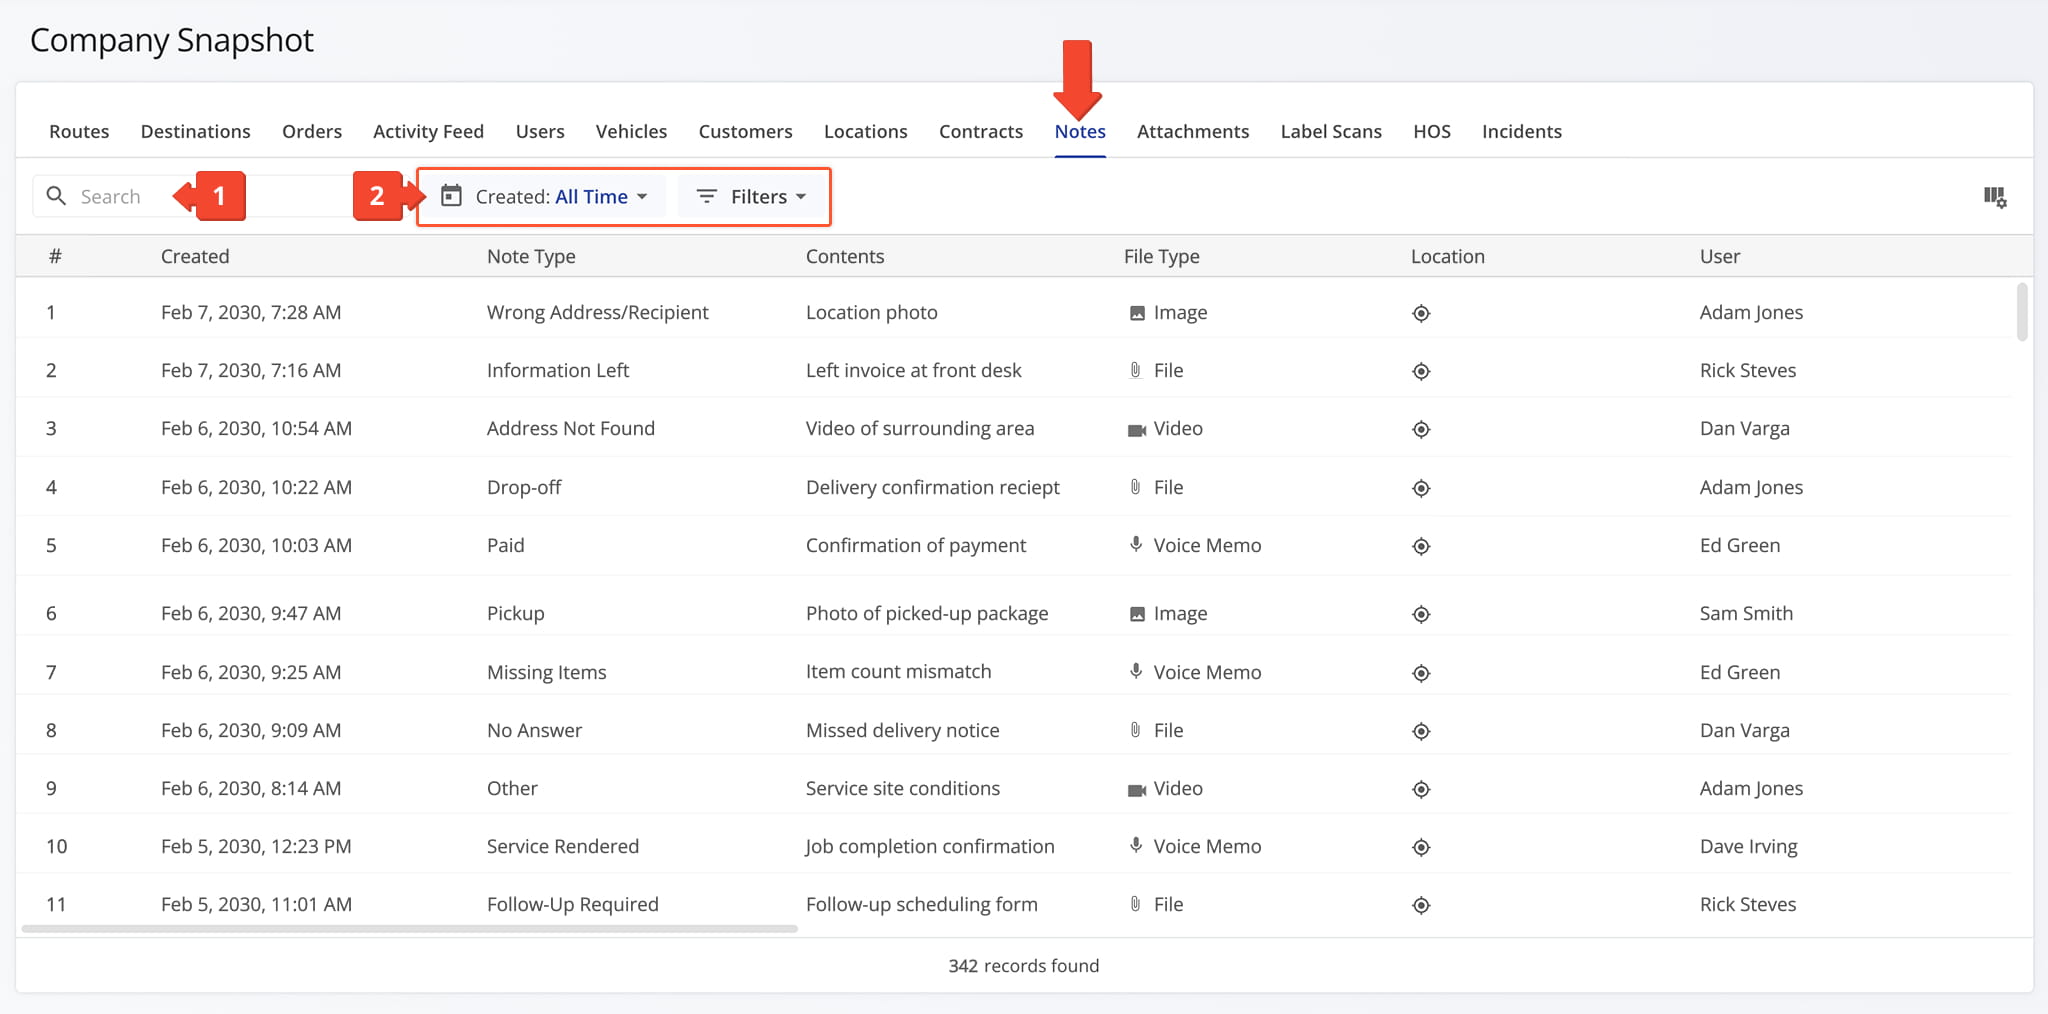Viewport: 2048px width, 1014px height.
Task: Open the HOS tab
Action: pyautogui.click(x=1432, y=131)
